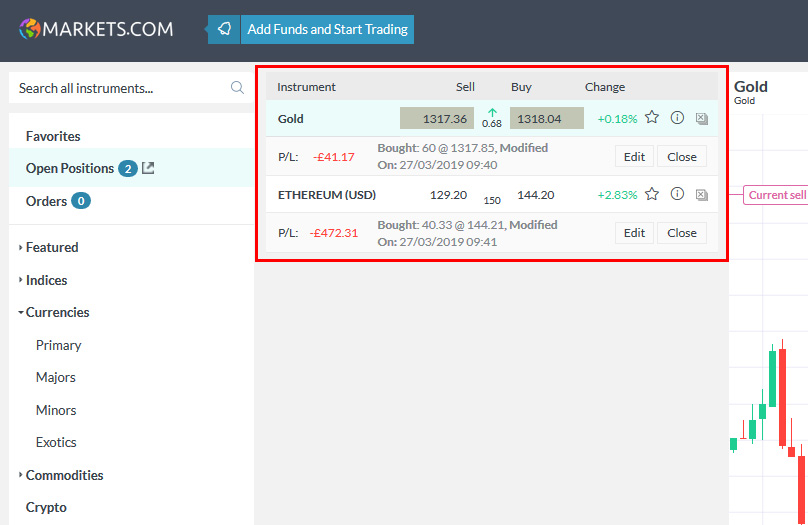Image resolution: width=808 pixels, height=525 pixels.
Task: Close the Gold position
Action: coord(682,157)
